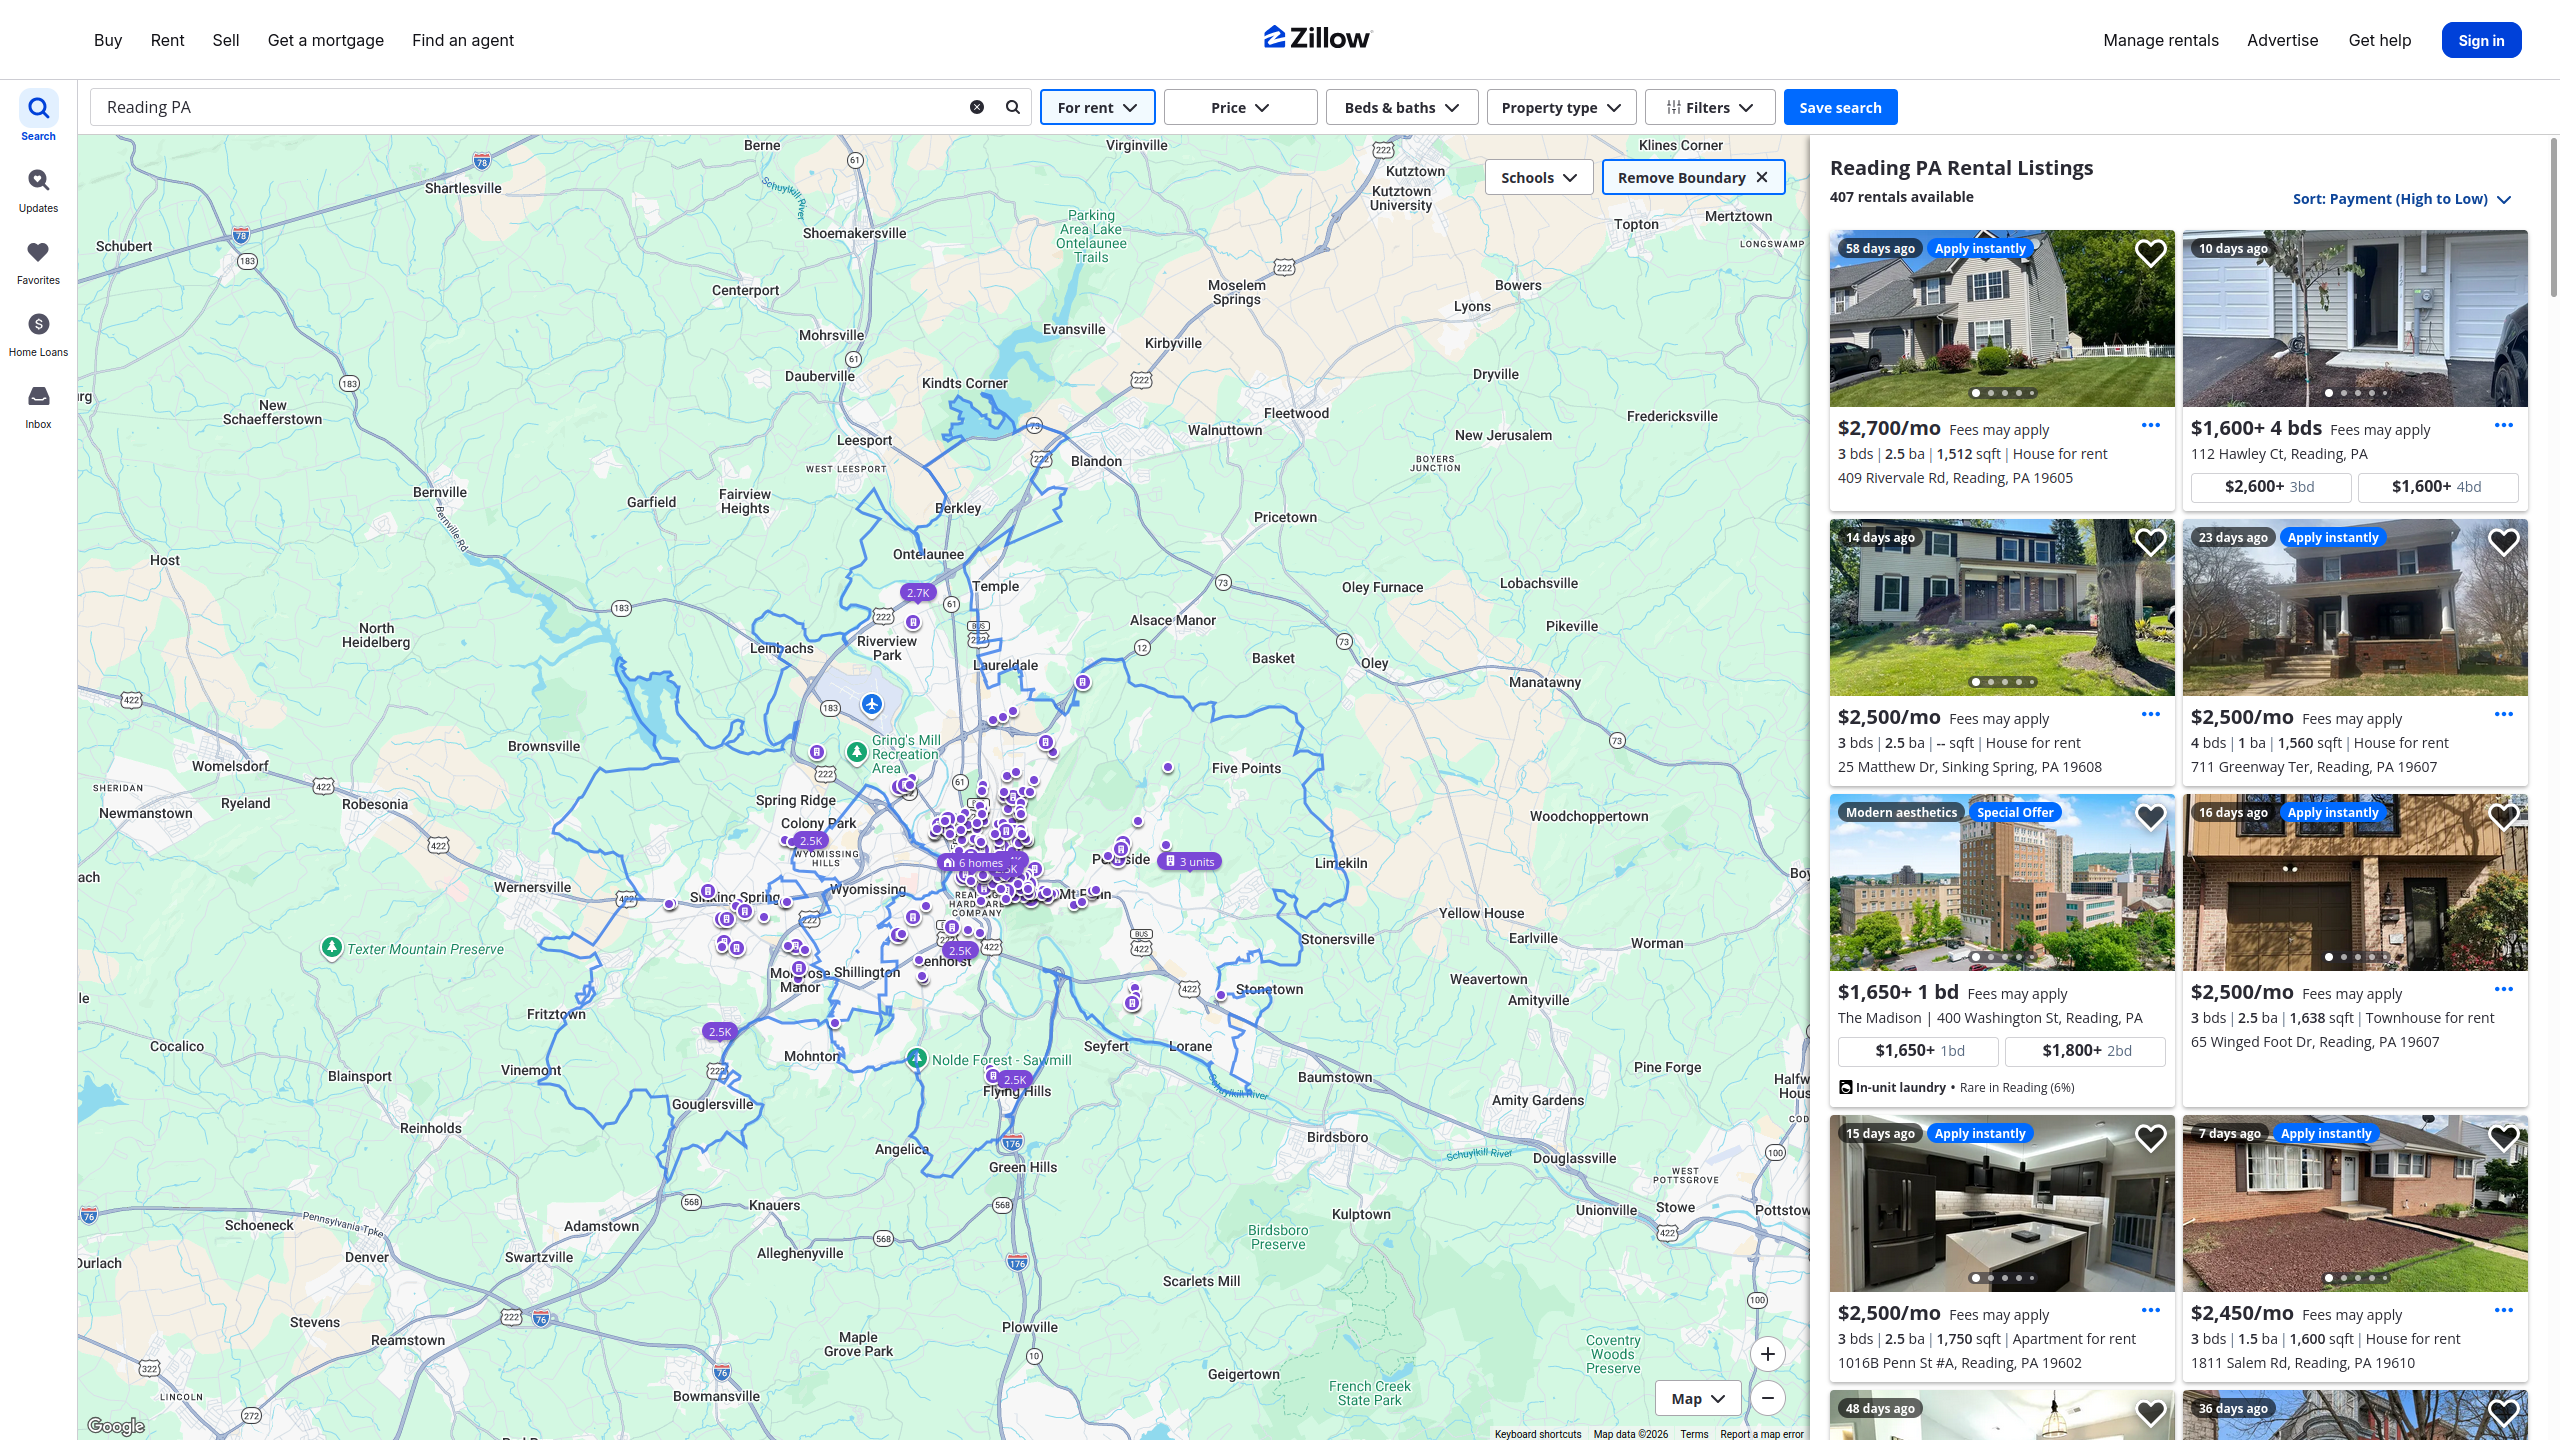Screen dimensions: 2560x1440
Task: Favorite the 65 Winged Foot Dr listing
Action: [x=2503, y=817]
